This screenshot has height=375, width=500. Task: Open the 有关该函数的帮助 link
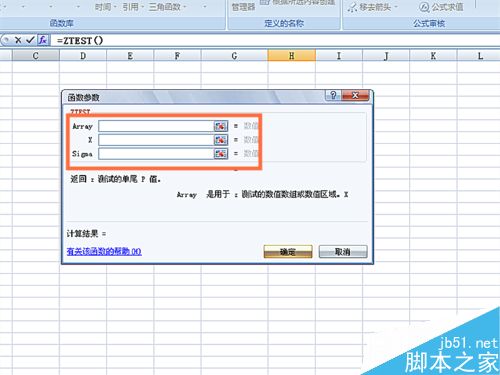click(104, 251)
